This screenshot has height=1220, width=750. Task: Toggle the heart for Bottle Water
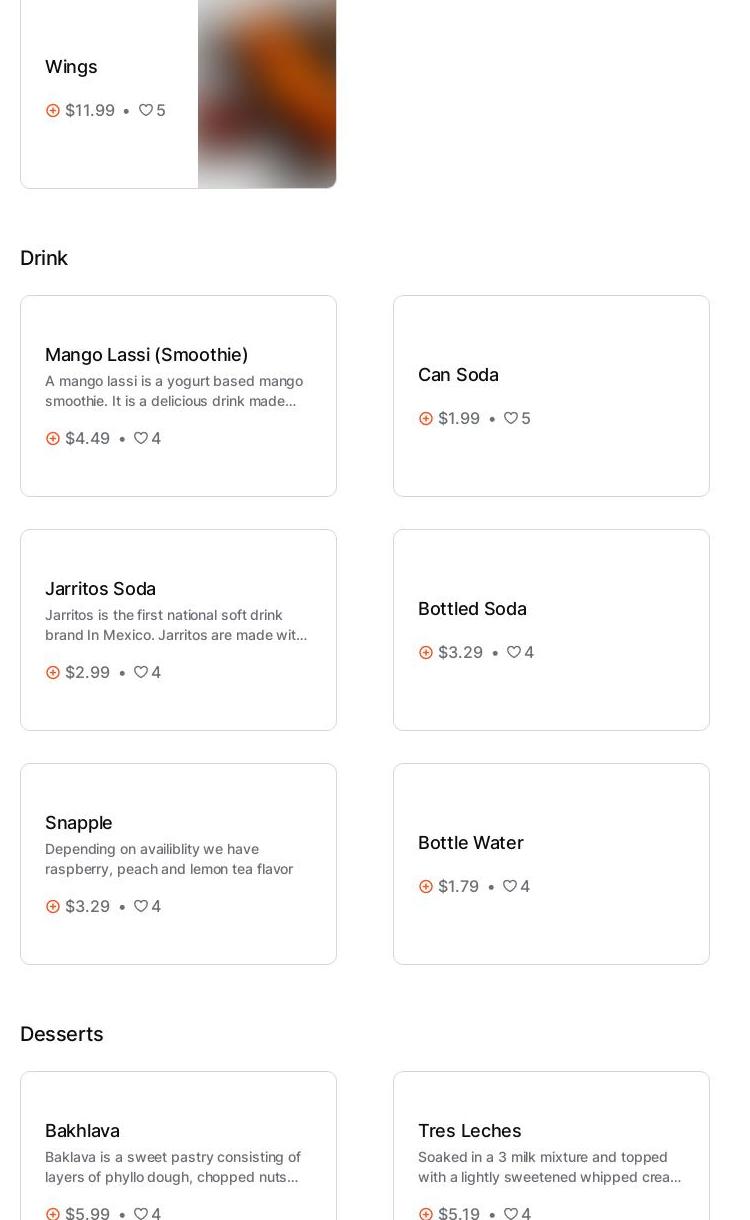pos(510,886)
